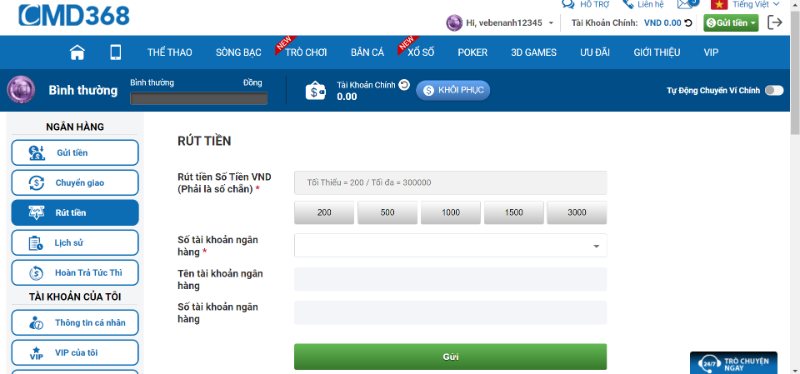Select Chuyển giao in the sidebar

(75, 183)
